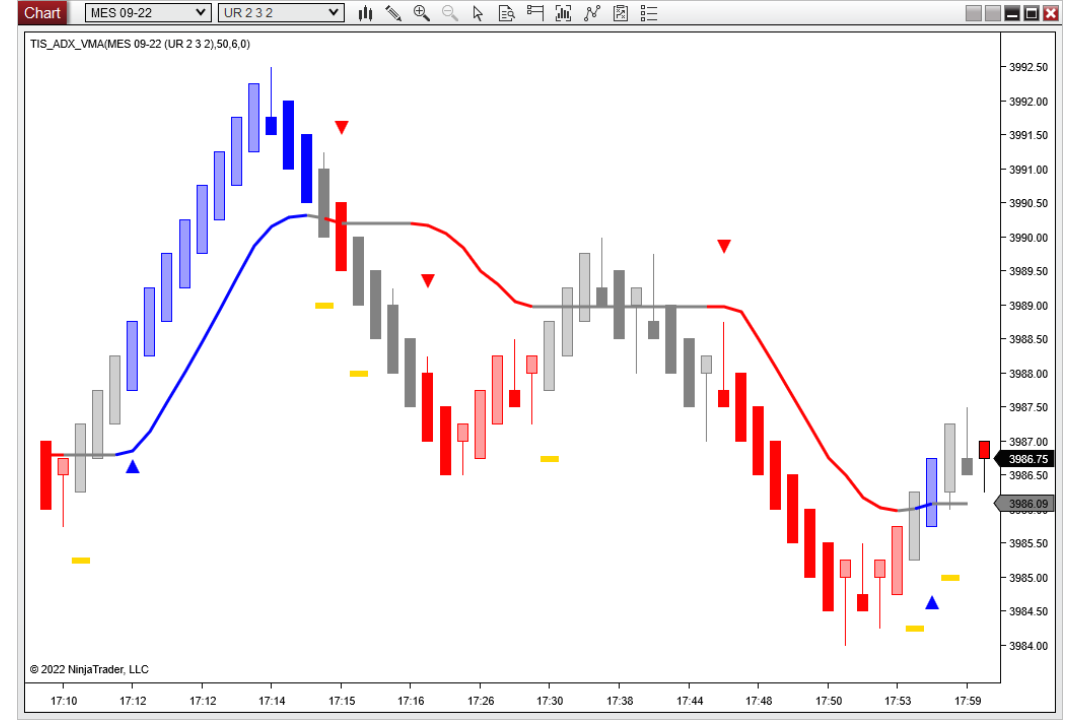Image resolution: width=1080 pixels, height=720 pixels.
Task: Open the data series bars icon
Action: 563,13
